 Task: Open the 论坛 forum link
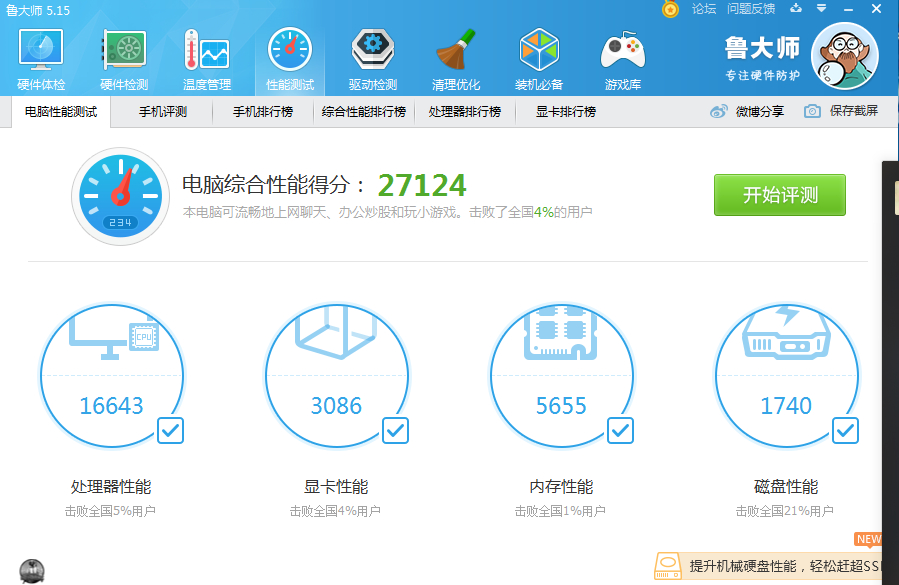(703, 9)
